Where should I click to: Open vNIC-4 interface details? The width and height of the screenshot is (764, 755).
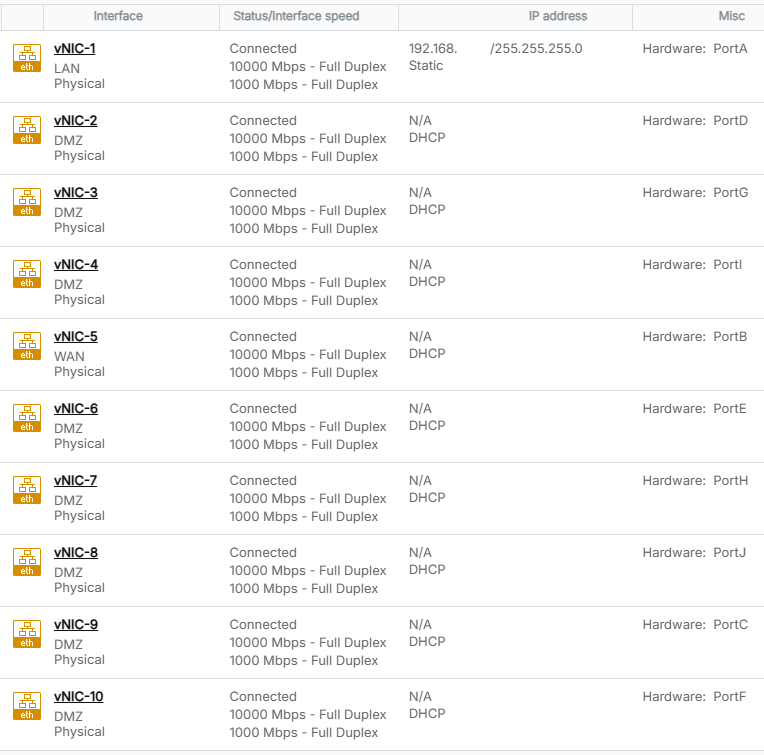[75, 265]
